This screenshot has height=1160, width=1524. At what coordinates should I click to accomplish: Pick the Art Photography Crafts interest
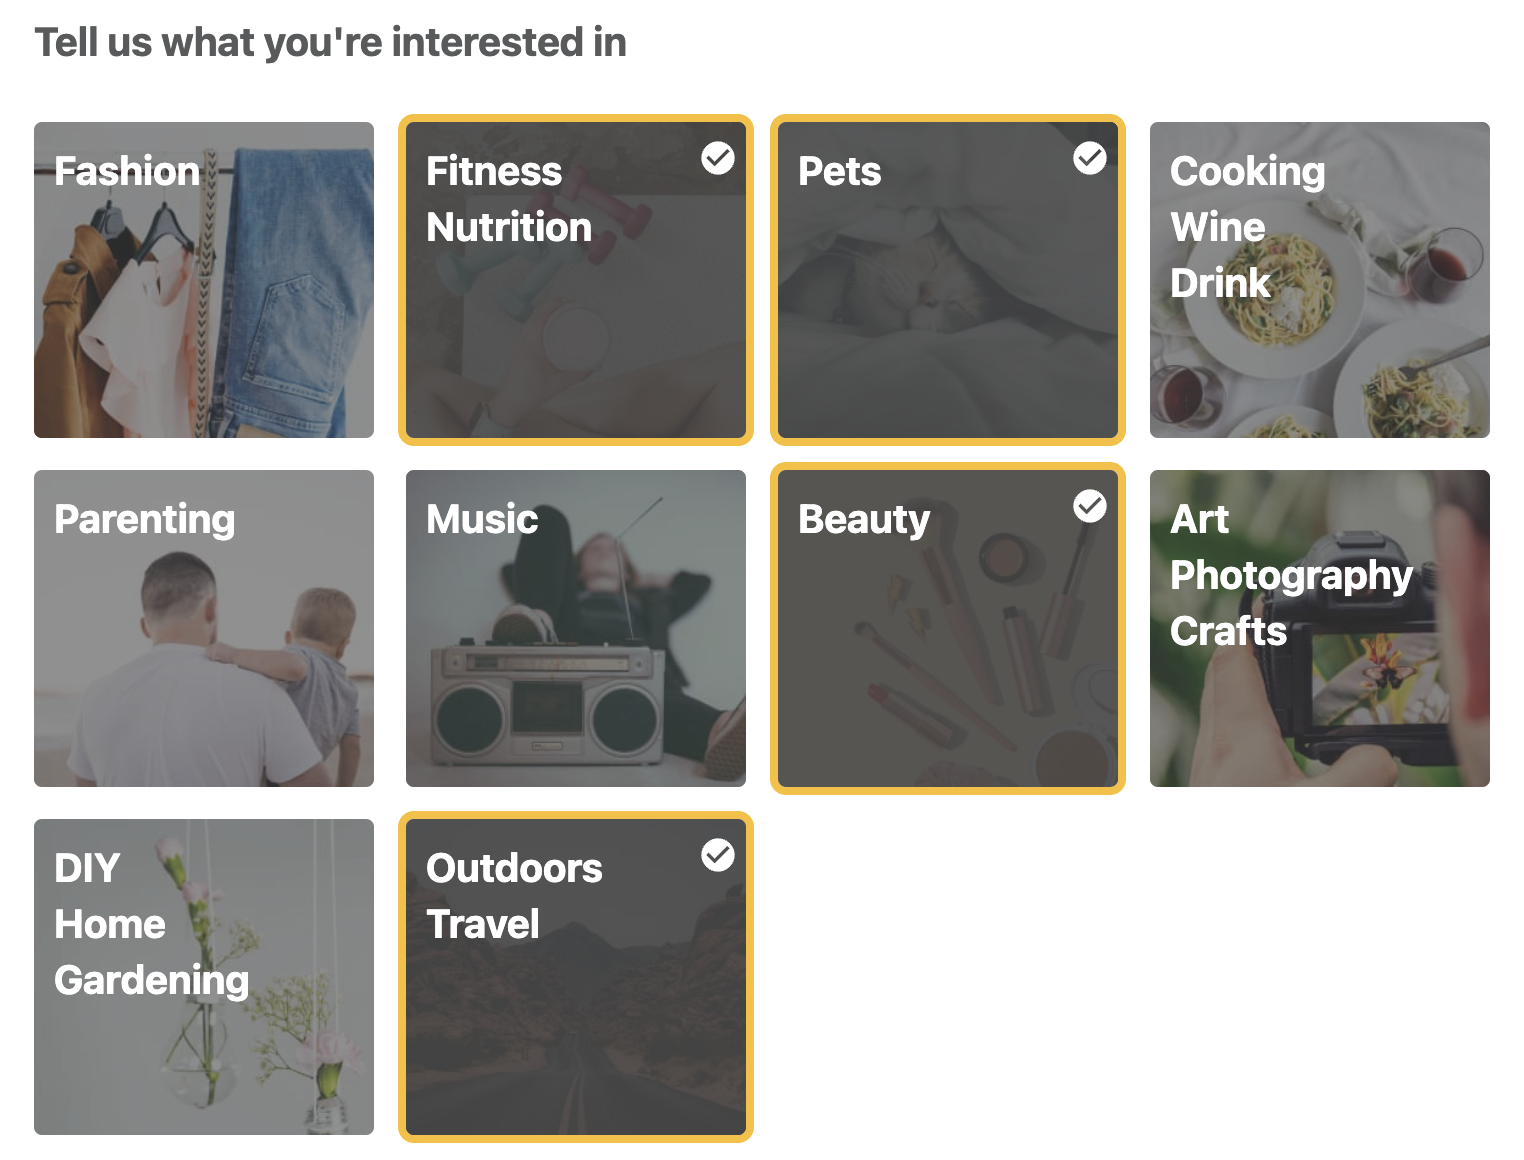(1319, 628)
